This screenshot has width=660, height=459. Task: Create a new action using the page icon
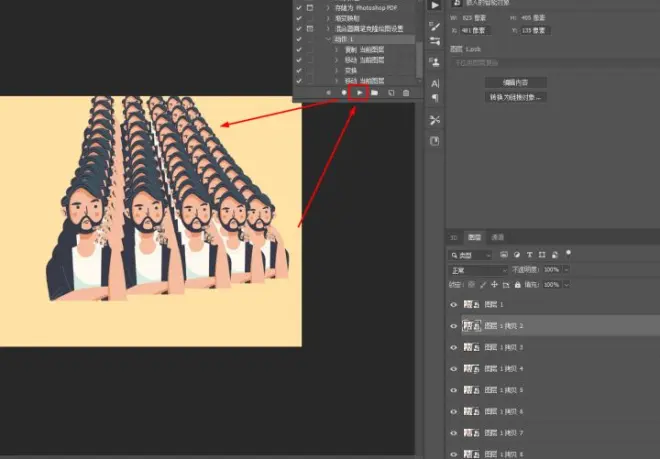click(391, 93)
